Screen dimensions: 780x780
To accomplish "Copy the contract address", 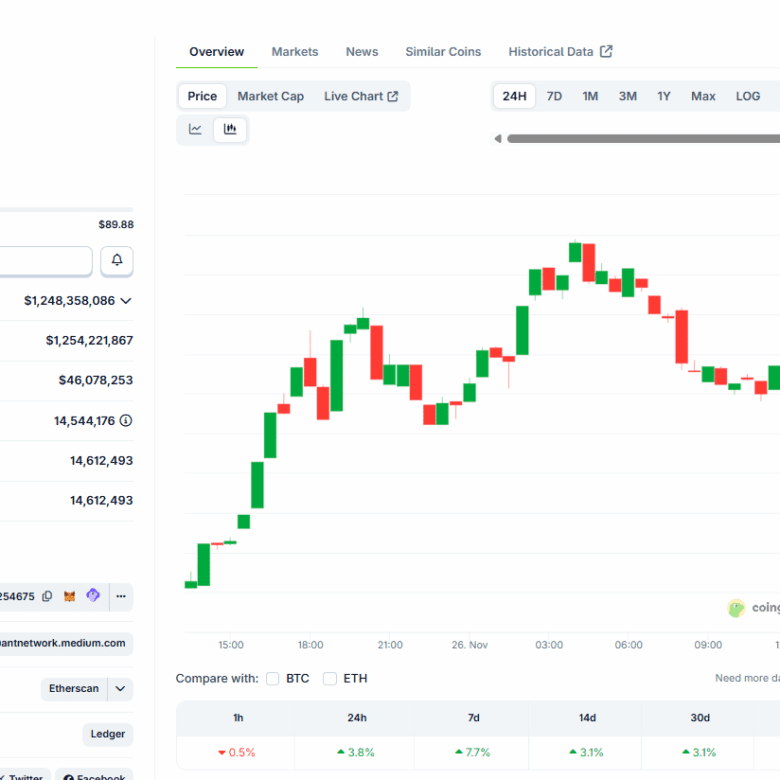I will pos(47,596).
